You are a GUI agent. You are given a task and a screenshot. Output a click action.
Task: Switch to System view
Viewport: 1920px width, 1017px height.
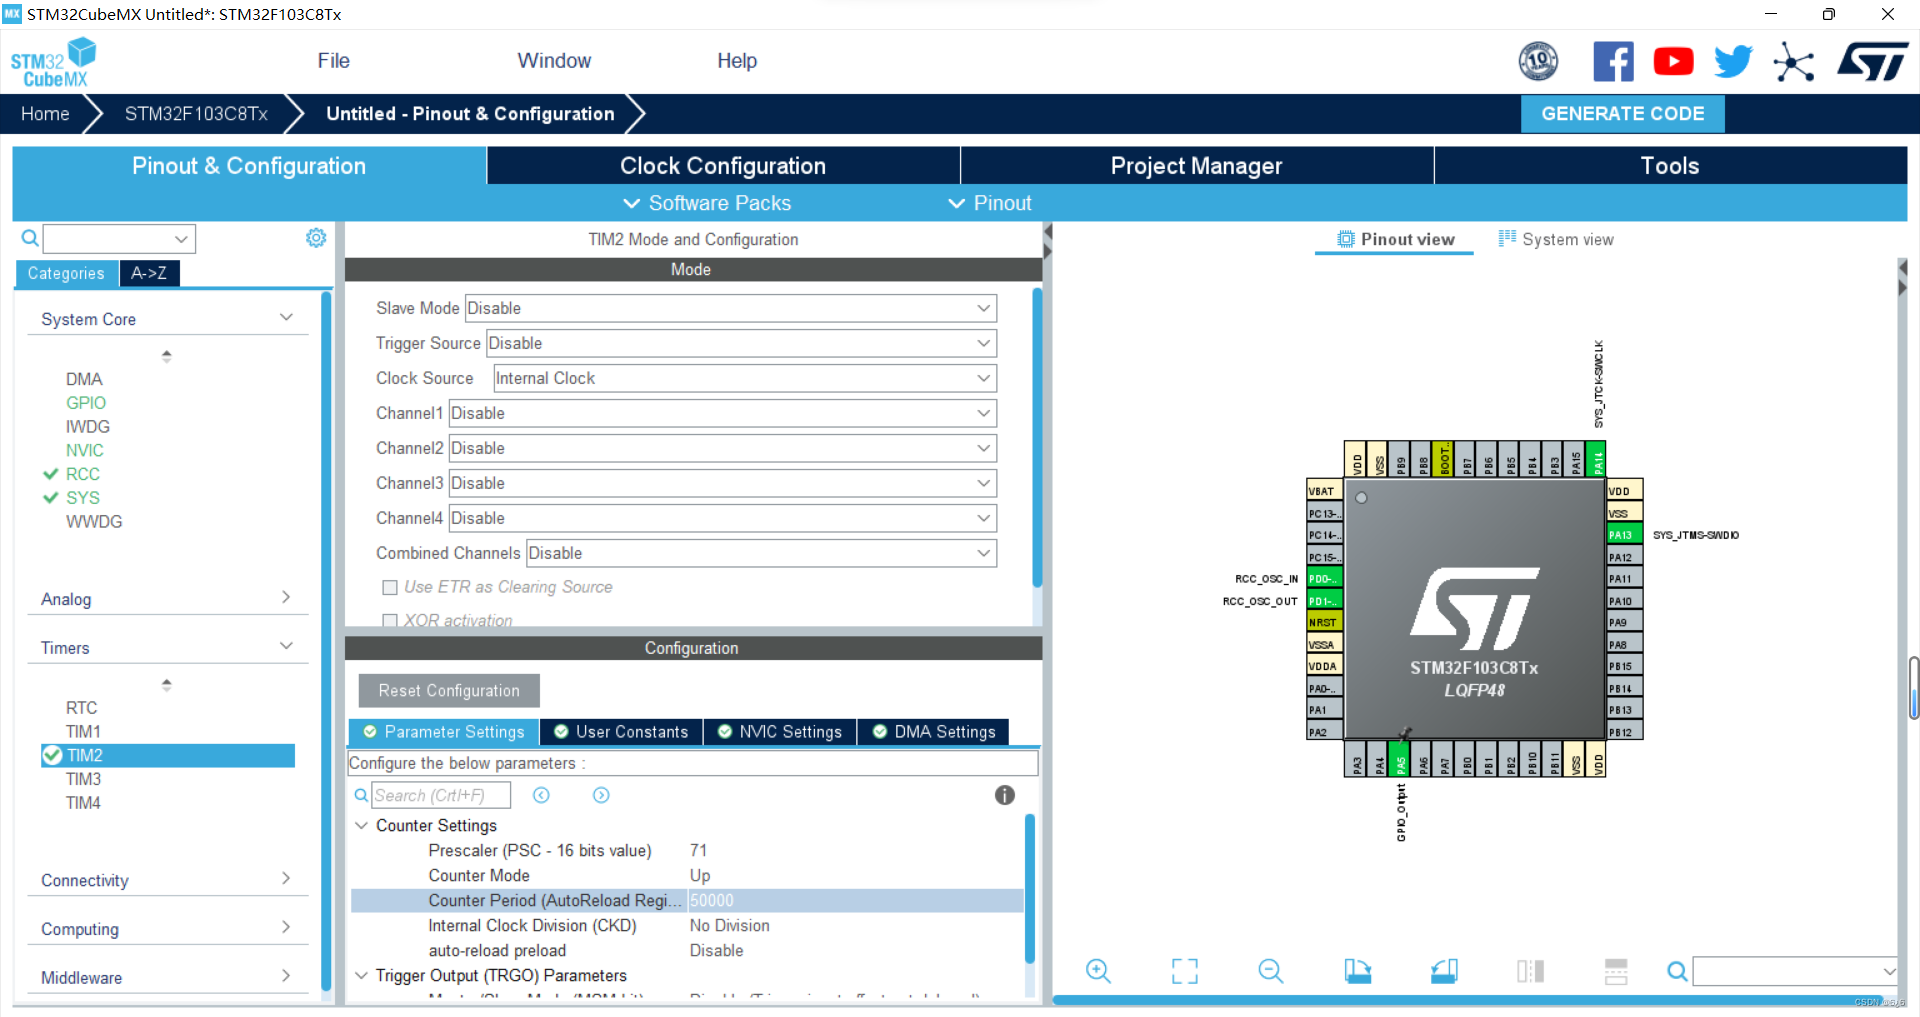[1556, 239]
